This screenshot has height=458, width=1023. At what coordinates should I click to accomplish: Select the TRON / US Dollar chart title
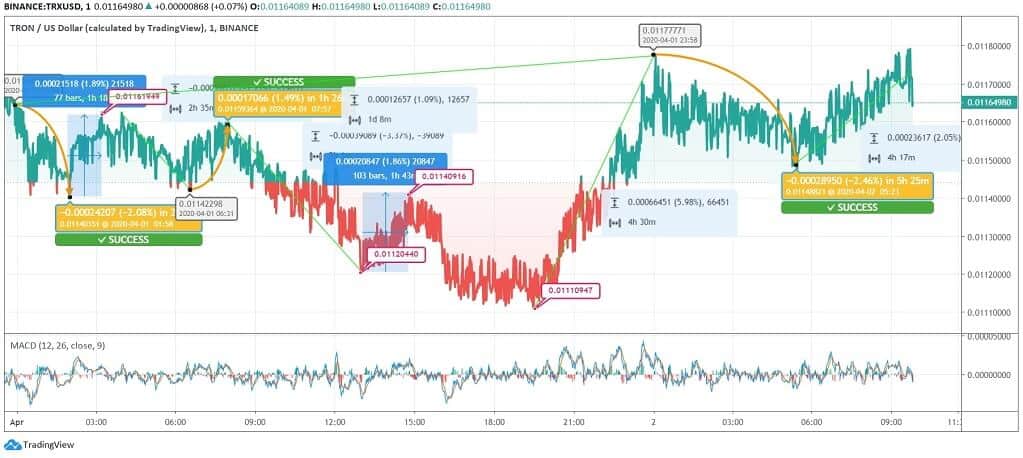coord(134,28)
